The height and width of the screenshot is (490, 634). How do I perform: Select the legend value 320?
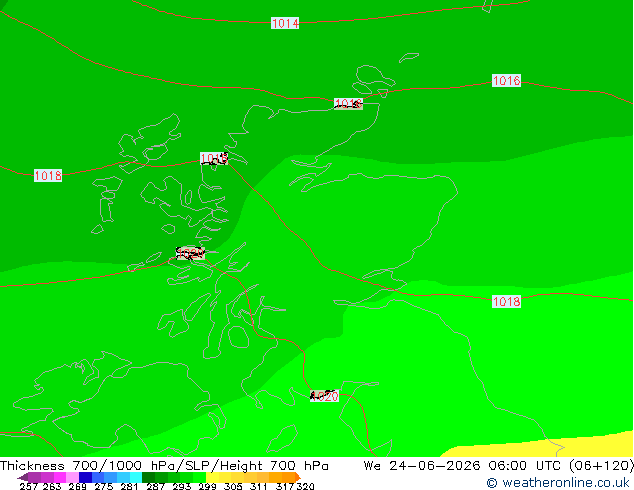point(305,486)
